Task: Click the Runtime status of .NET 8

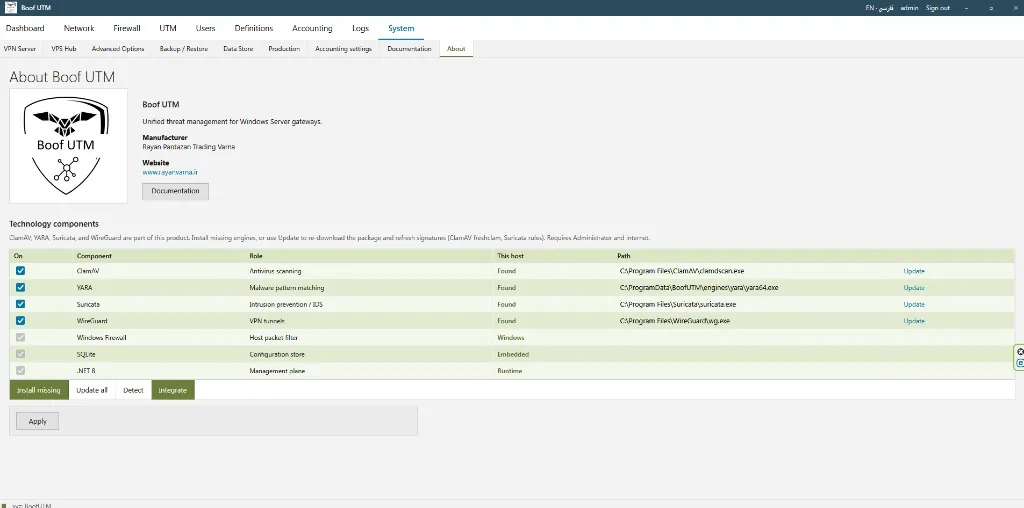Action: [509, 371]
